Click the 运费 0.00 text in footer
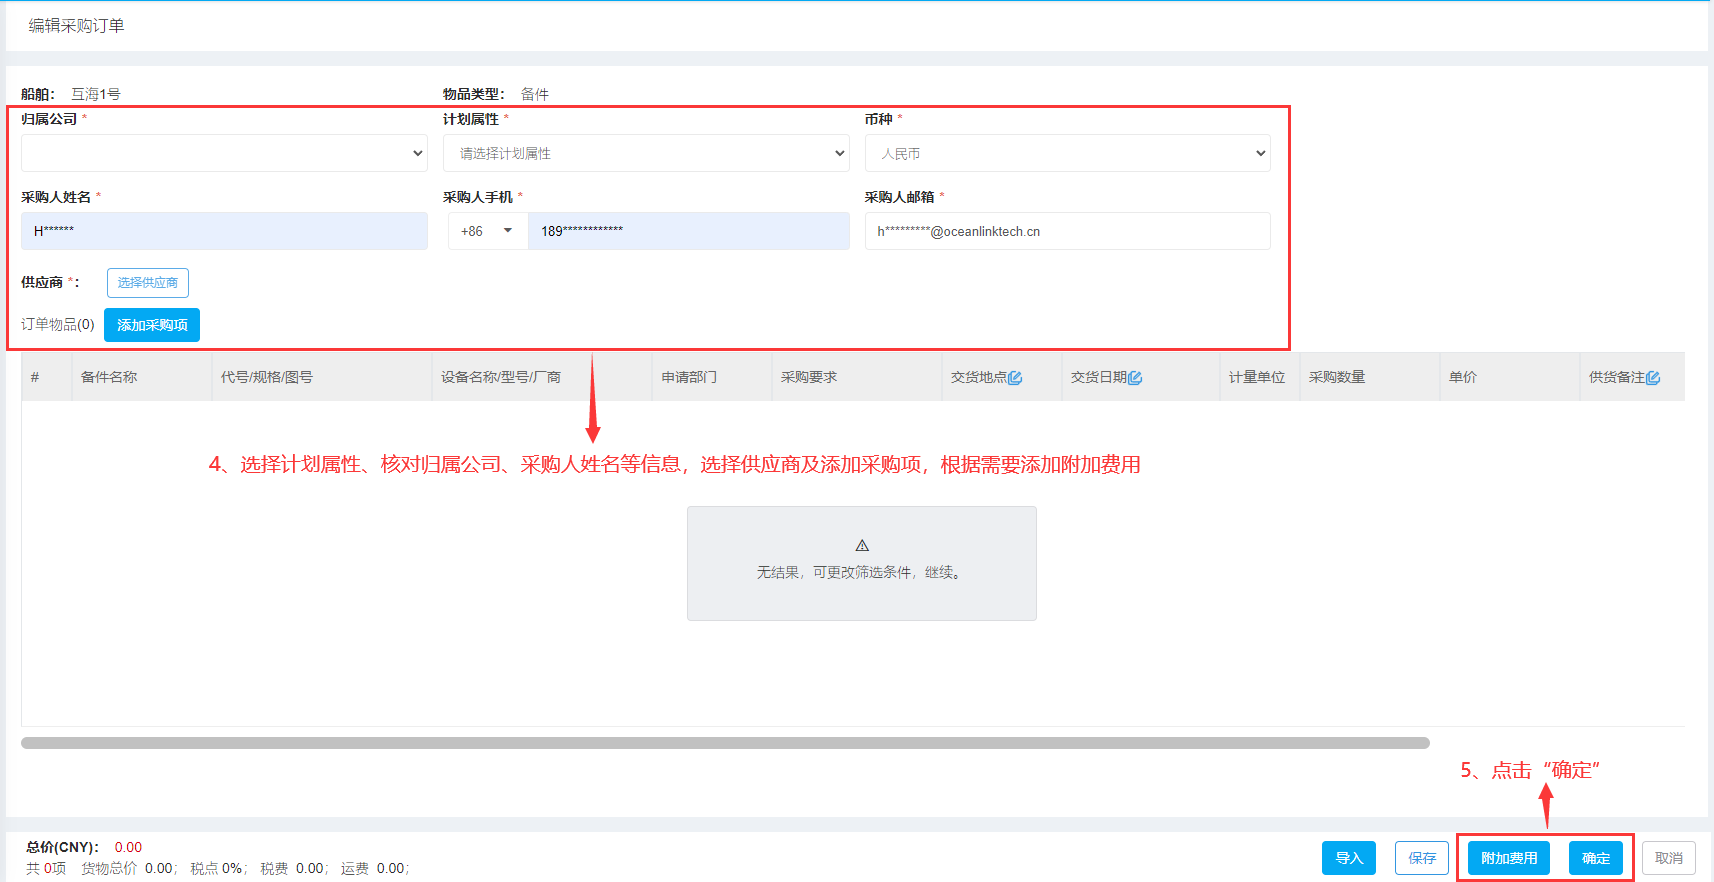 pyautogui.click(x=375, y=869)
